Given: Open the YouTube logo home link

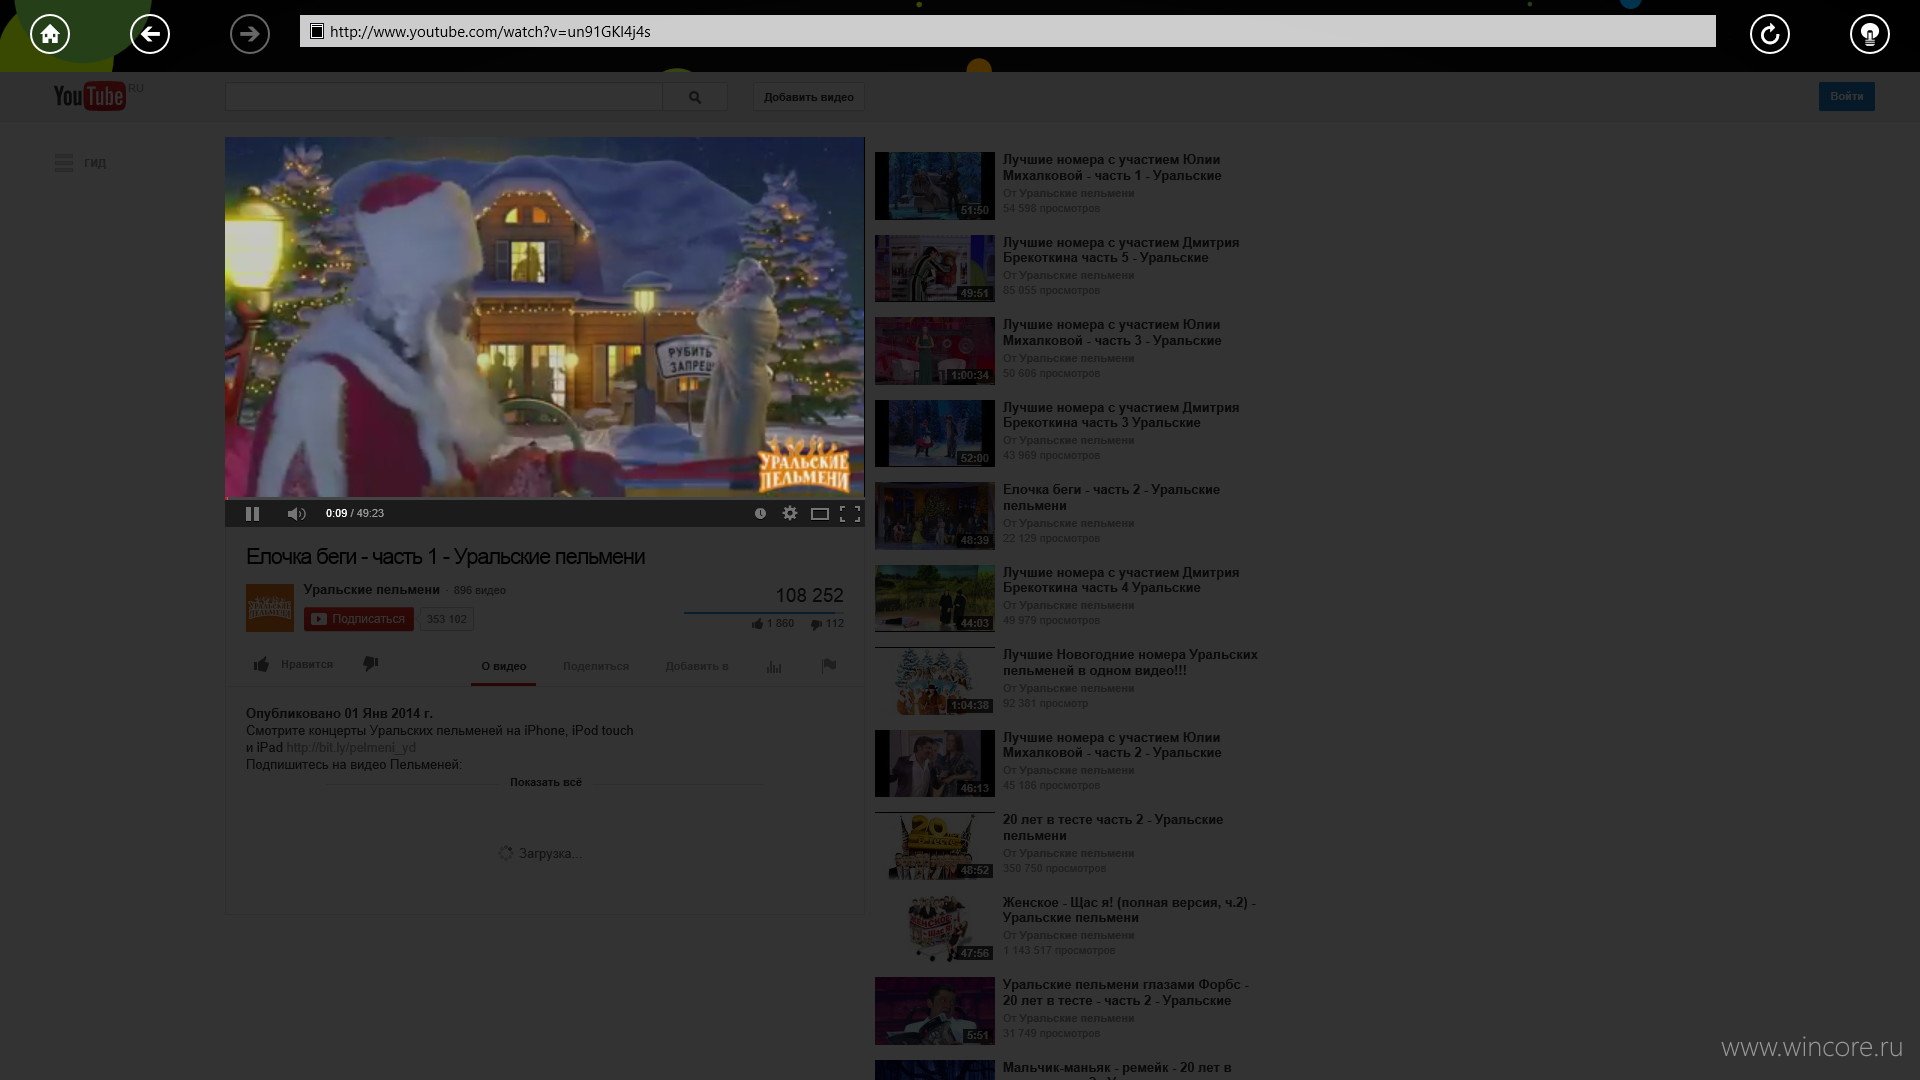Looking at the screenshot, I should pyautogui.click(x=90, y=96).
